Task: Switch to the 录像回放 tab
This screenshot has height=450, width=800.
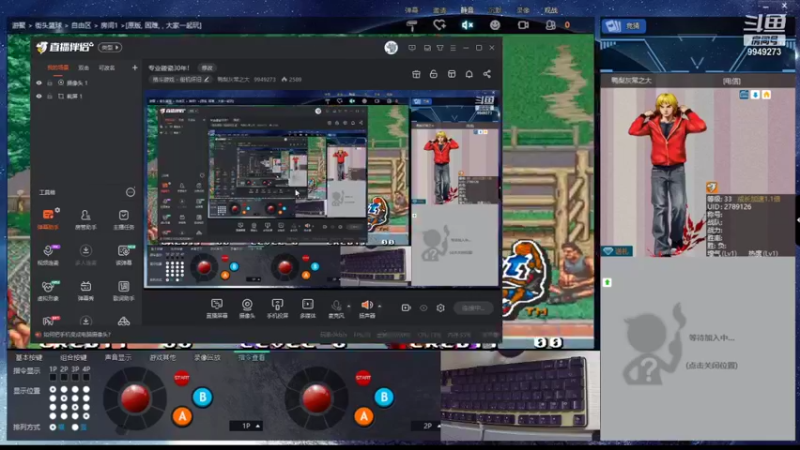Action: click(x=207, y=358)
